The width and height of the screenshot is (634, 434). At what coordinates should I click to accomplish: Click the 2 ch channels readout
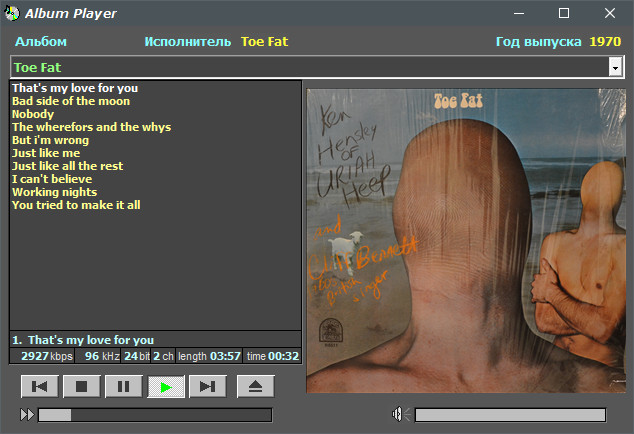(163, 356)
